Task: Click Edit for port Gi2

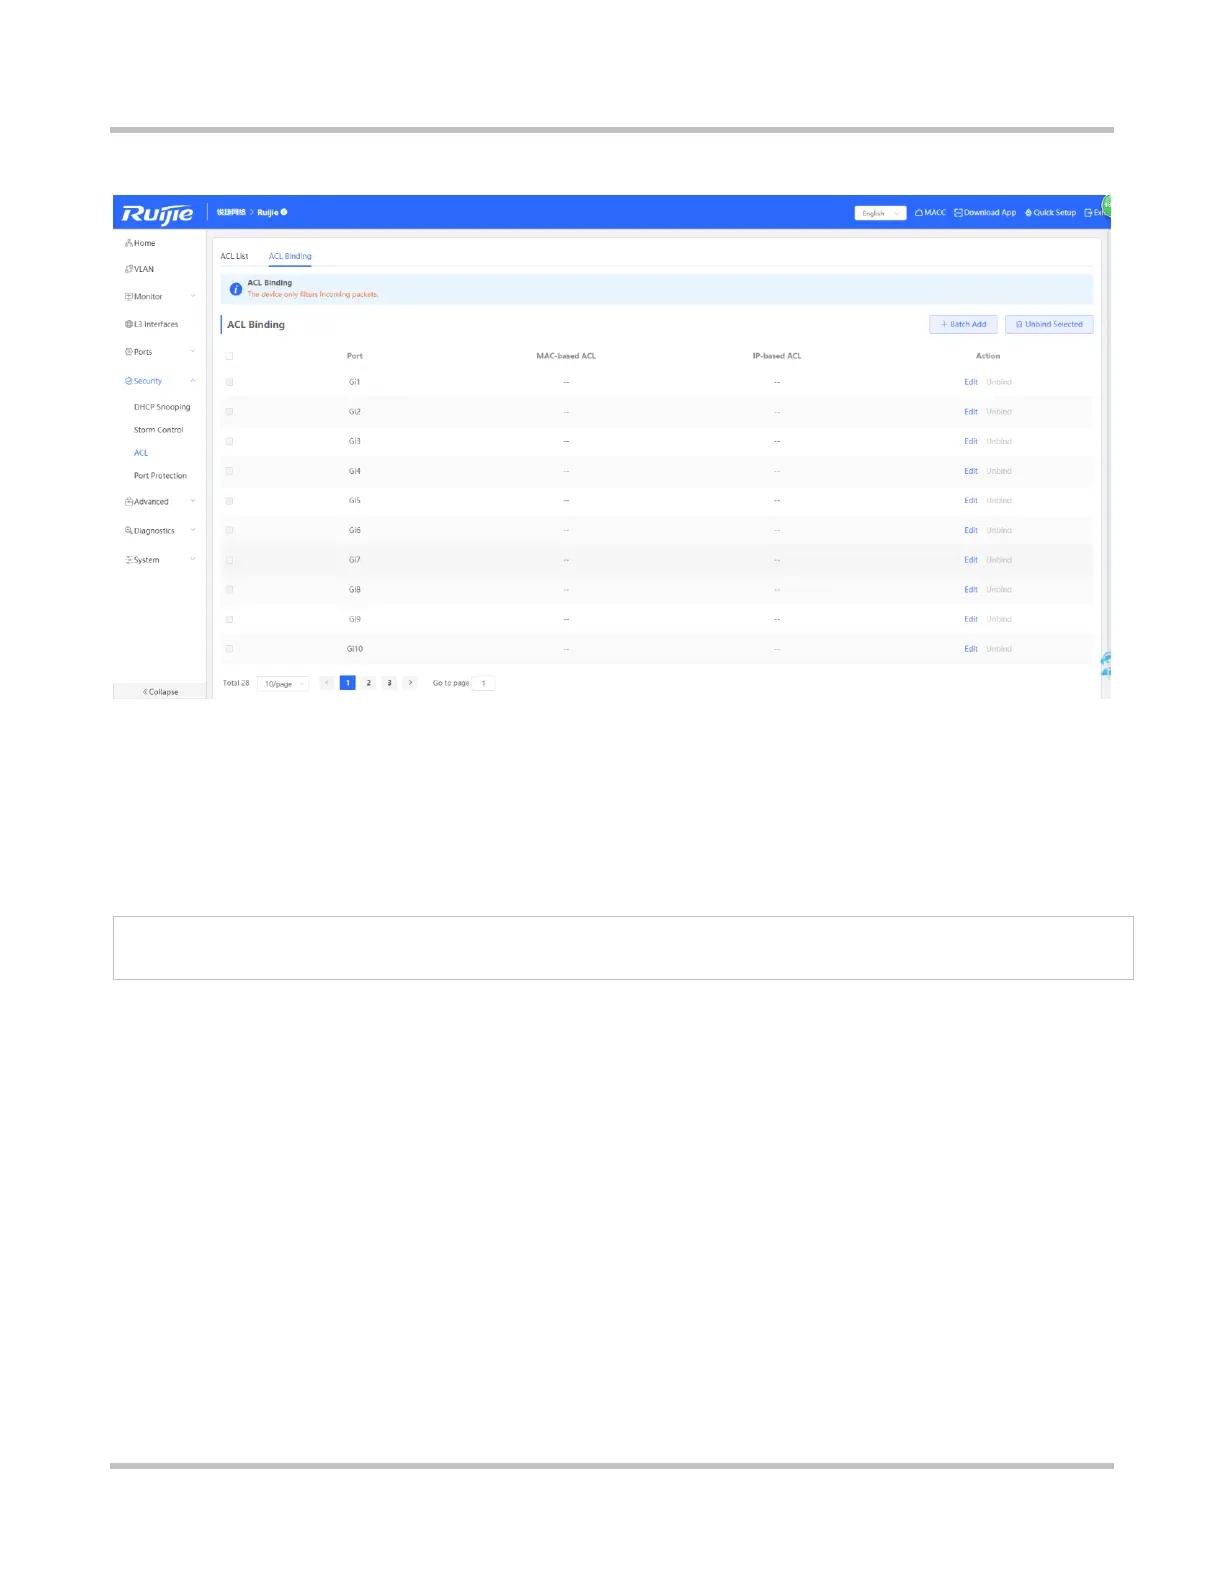Action: tap(971, 412)
